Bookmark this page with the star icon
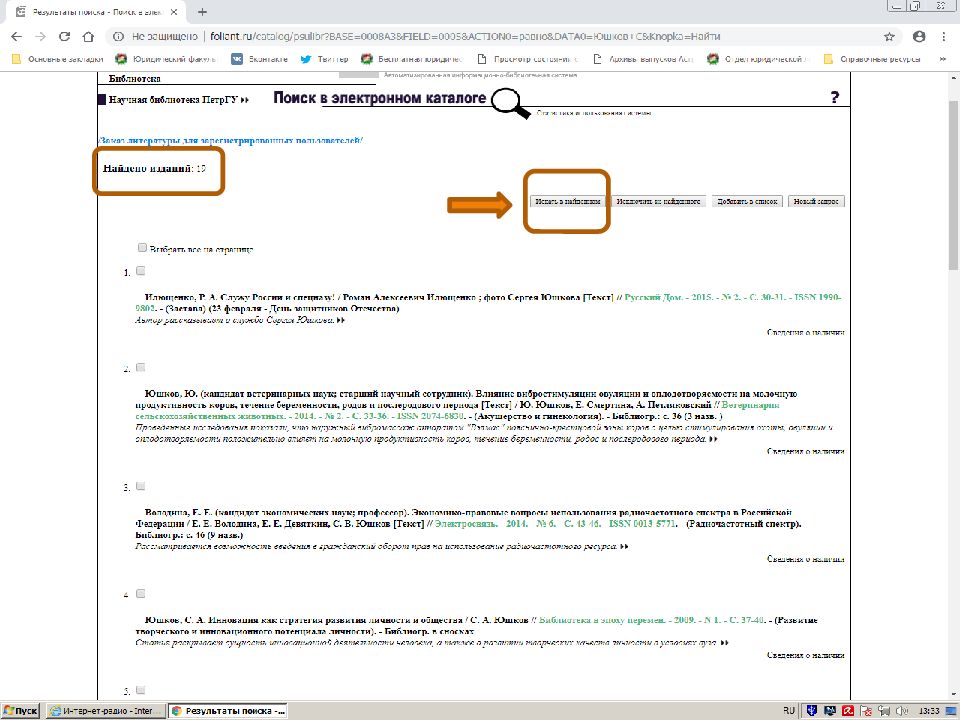 pos(889,36)
